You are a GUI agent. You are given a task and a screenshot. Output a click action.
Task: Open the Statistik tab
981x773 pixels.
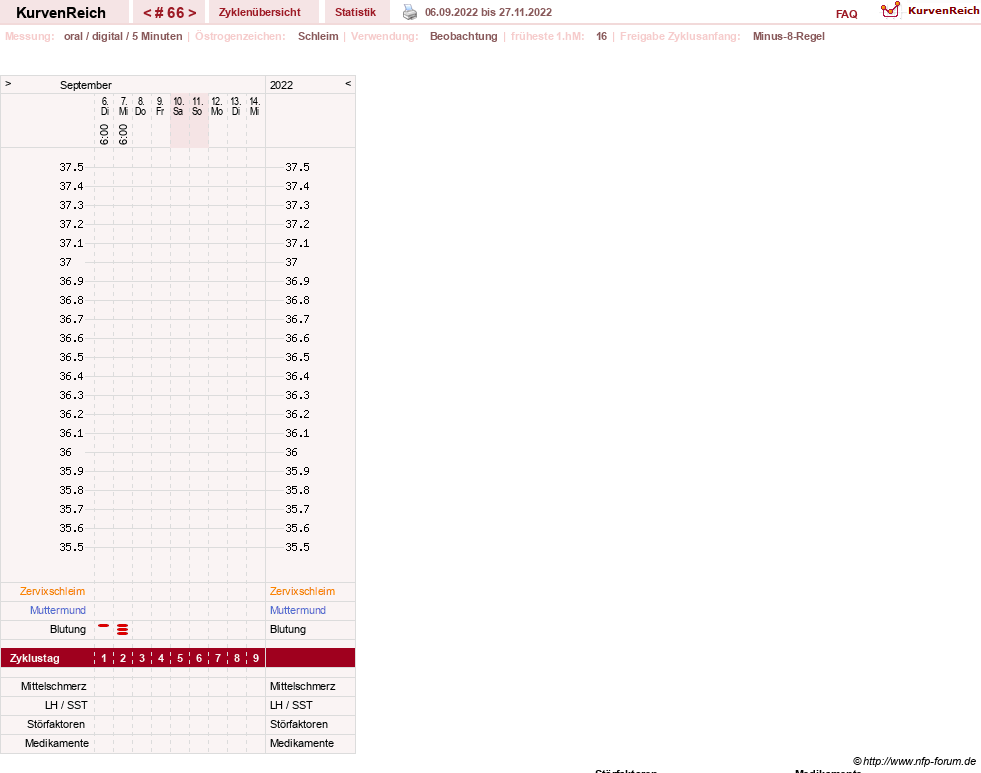coord(355,12)
